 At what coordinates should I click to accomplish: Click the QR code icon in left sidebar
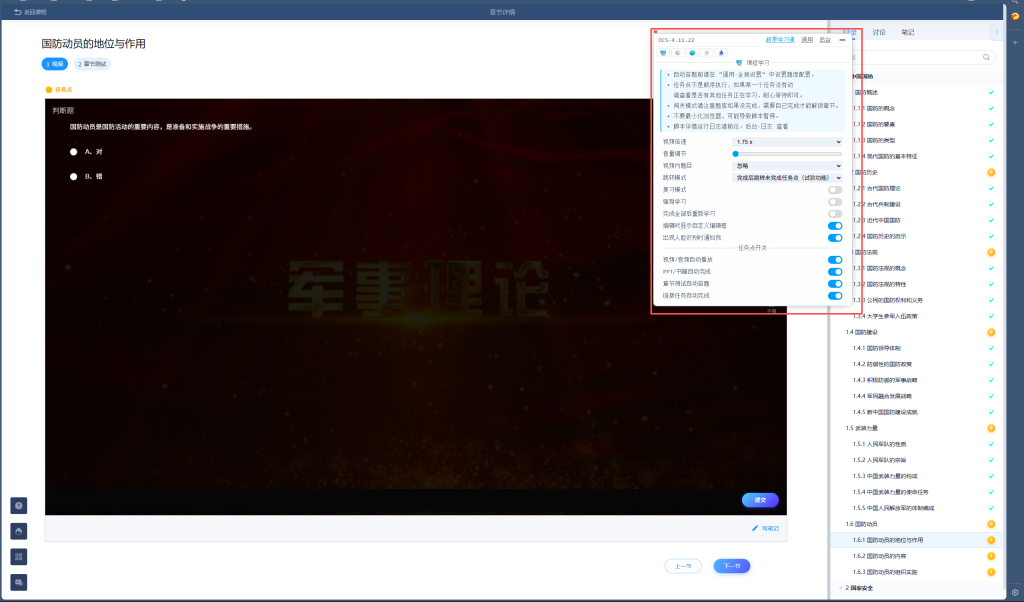pyautogui.click(x=20, y=556)
